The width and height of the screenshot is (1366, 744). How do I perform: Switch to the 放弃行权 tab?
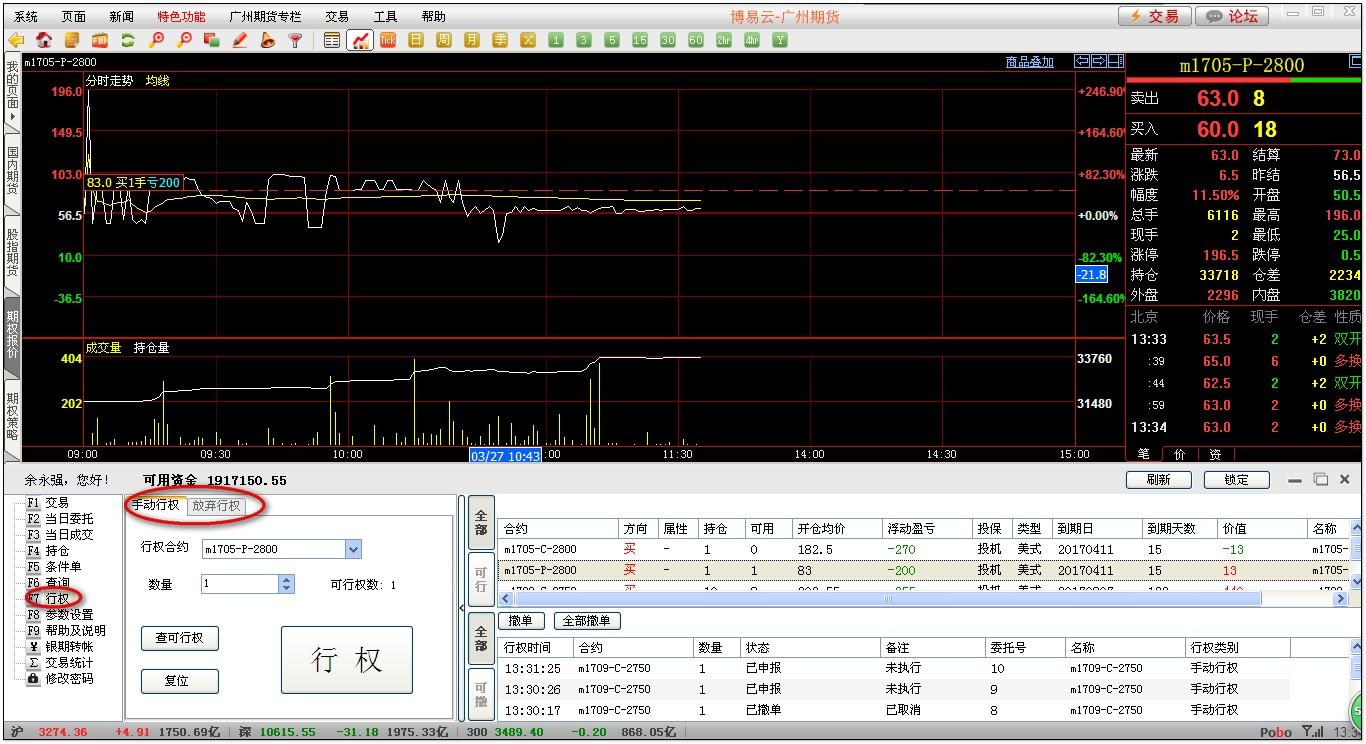pyautogui.click(x=216, y=505)
